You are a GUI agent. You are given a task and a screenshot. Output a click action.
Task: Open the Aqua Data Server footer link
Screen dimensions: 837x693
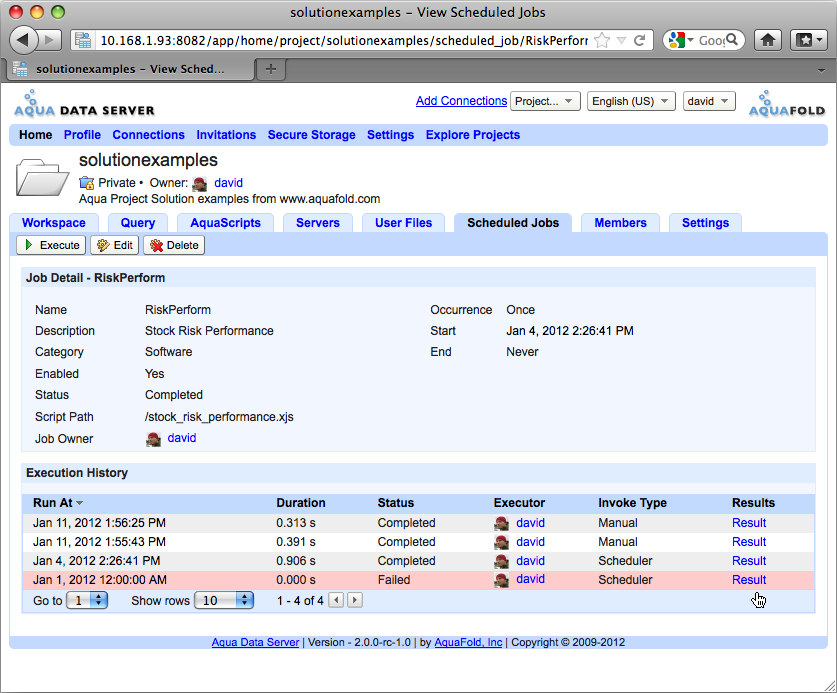pos(255,642)
